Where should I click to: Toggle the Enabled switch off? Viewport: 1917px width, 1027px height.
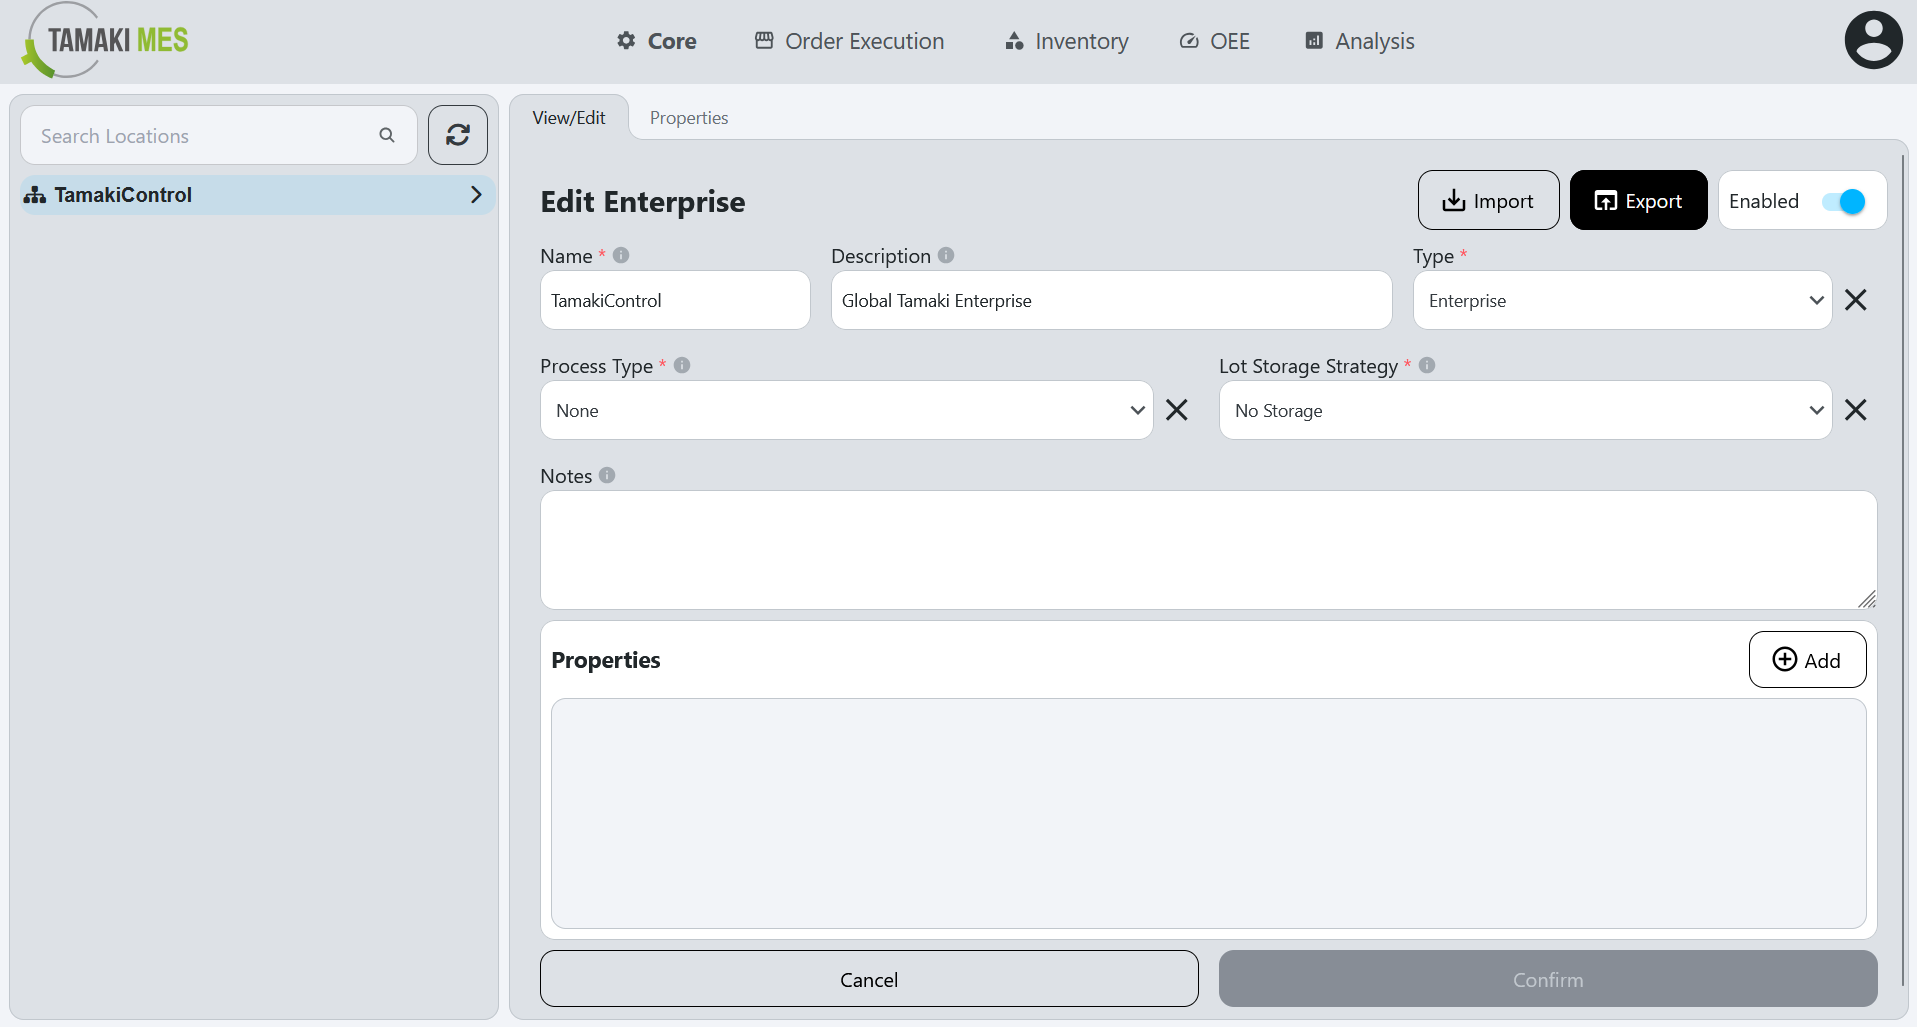(x=1845, y=201)
